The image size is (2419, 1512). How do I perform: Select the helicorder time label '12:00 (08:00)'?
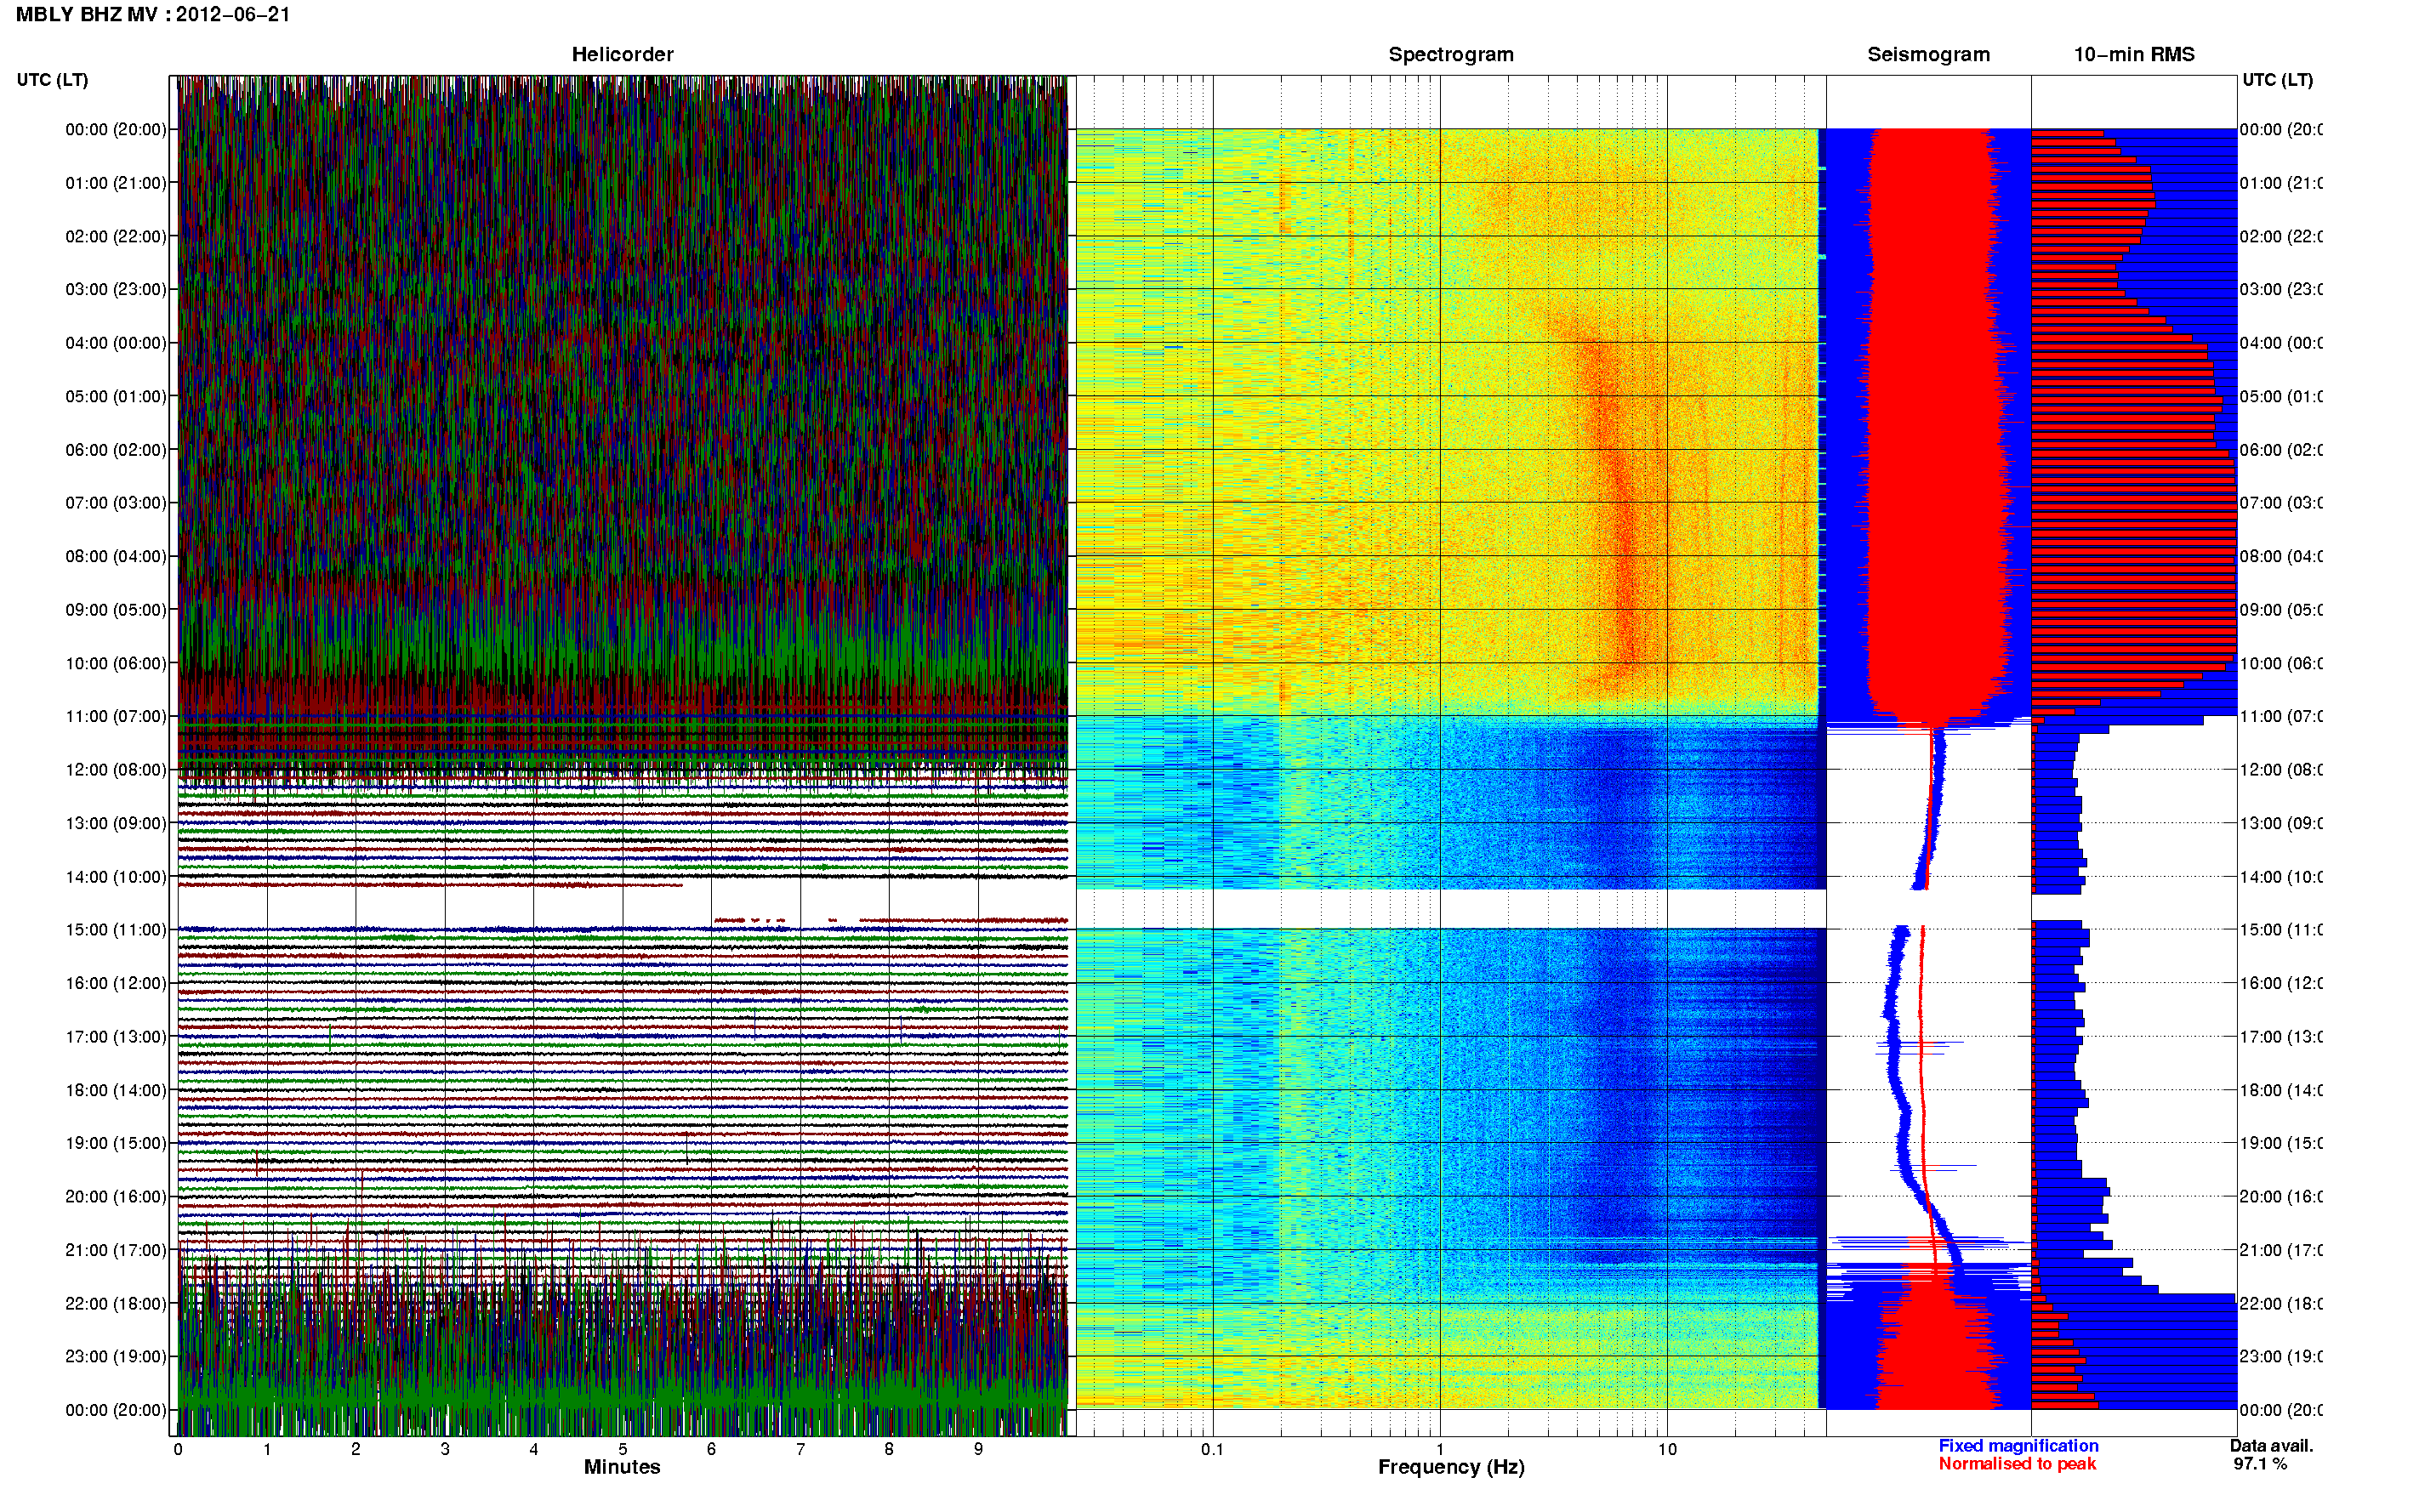click(x=116, y=770)
